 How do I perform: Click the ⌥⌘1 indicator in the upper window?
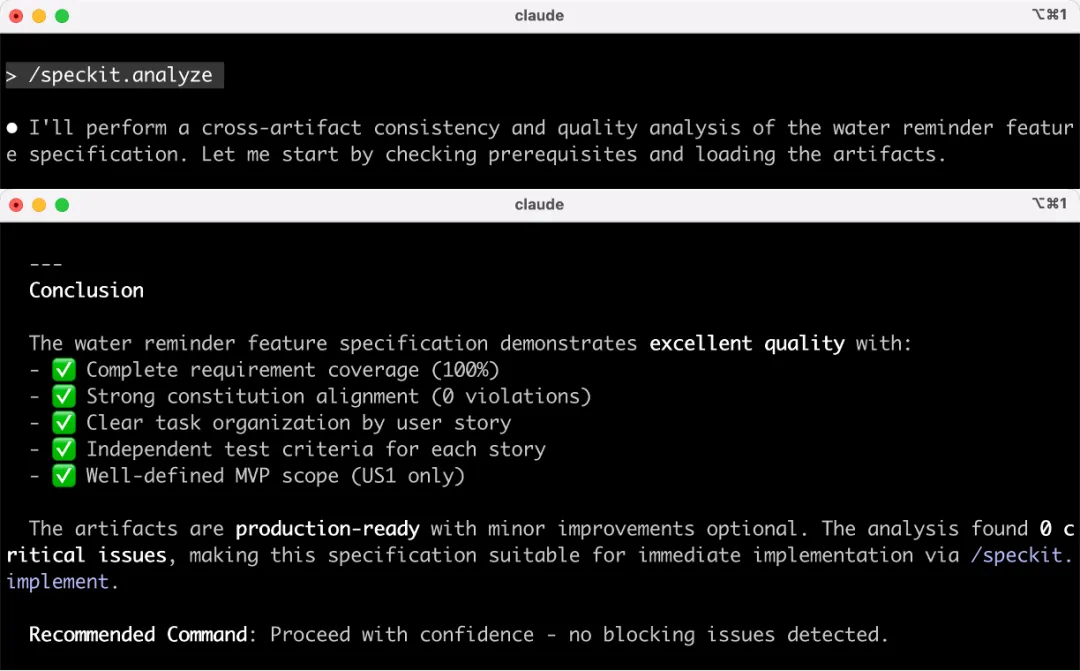click(x=1049, y=15)
